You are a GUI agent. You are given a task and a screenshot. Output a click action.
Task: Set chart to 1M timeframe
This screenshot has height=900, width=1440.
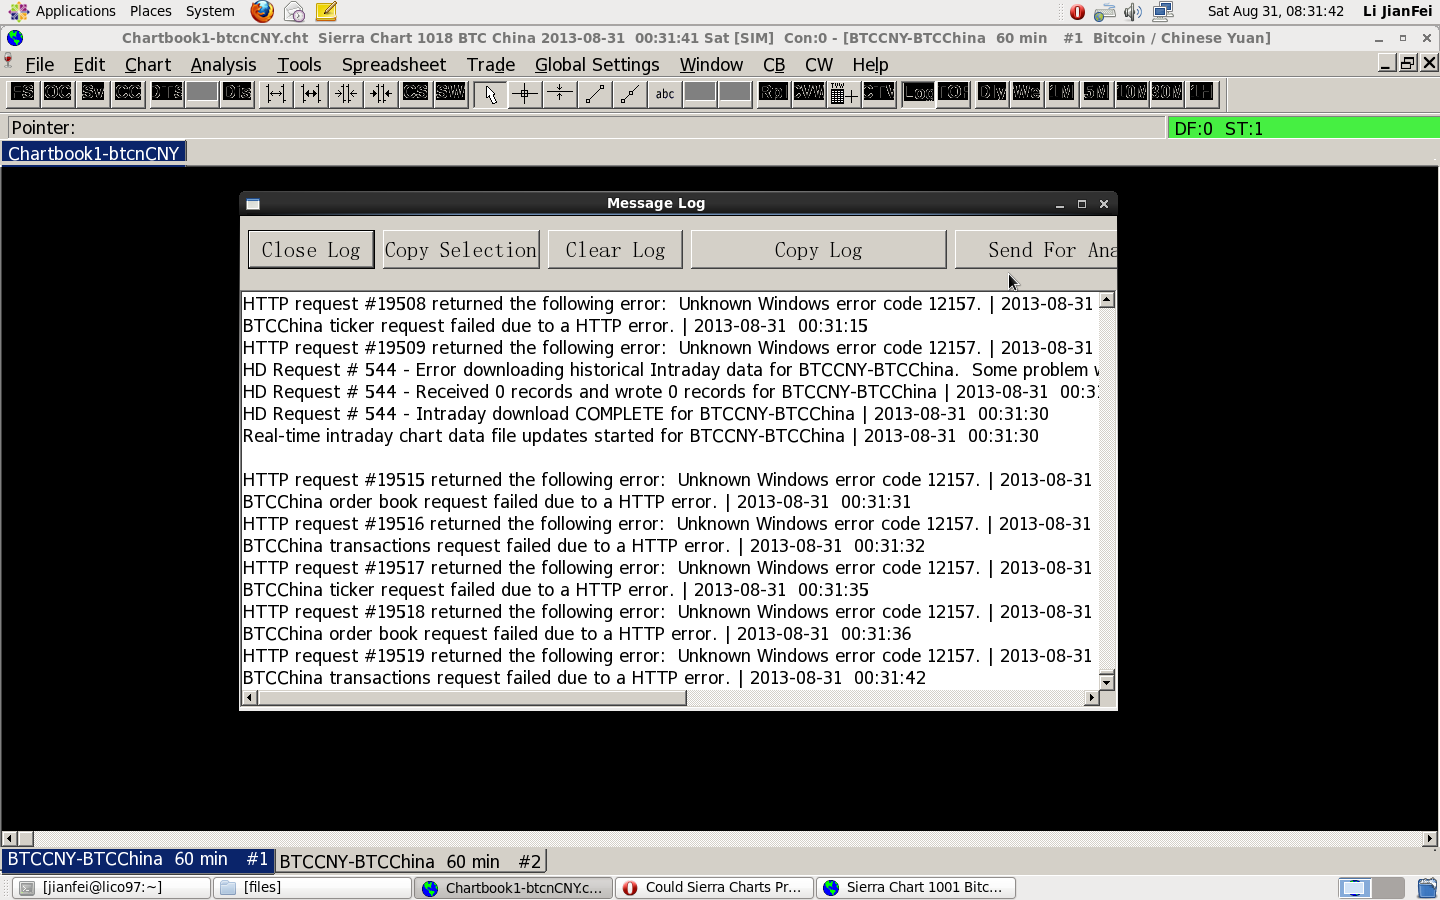1062,93
